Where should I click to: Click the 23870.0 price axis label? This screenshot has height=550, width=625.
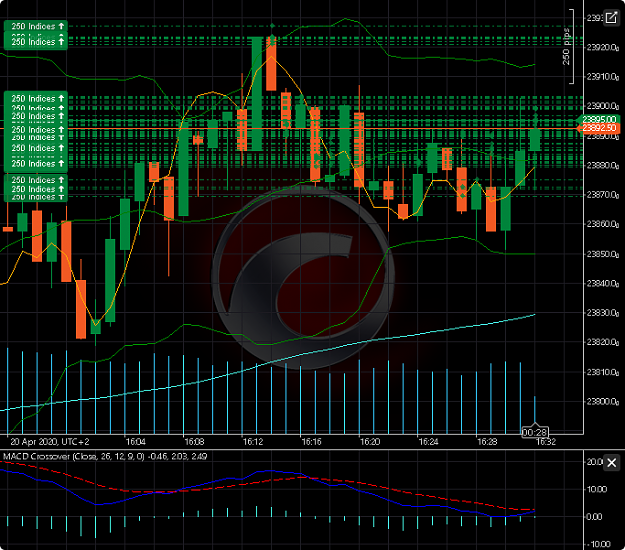(x=603, y=194)
